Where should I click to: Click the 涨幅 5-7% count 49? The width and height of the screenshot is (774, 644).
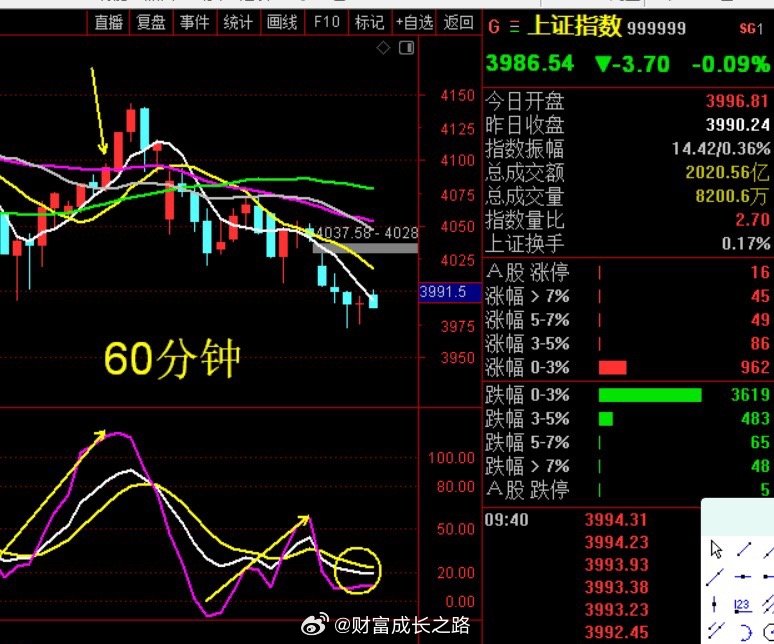tap(760, 320)
